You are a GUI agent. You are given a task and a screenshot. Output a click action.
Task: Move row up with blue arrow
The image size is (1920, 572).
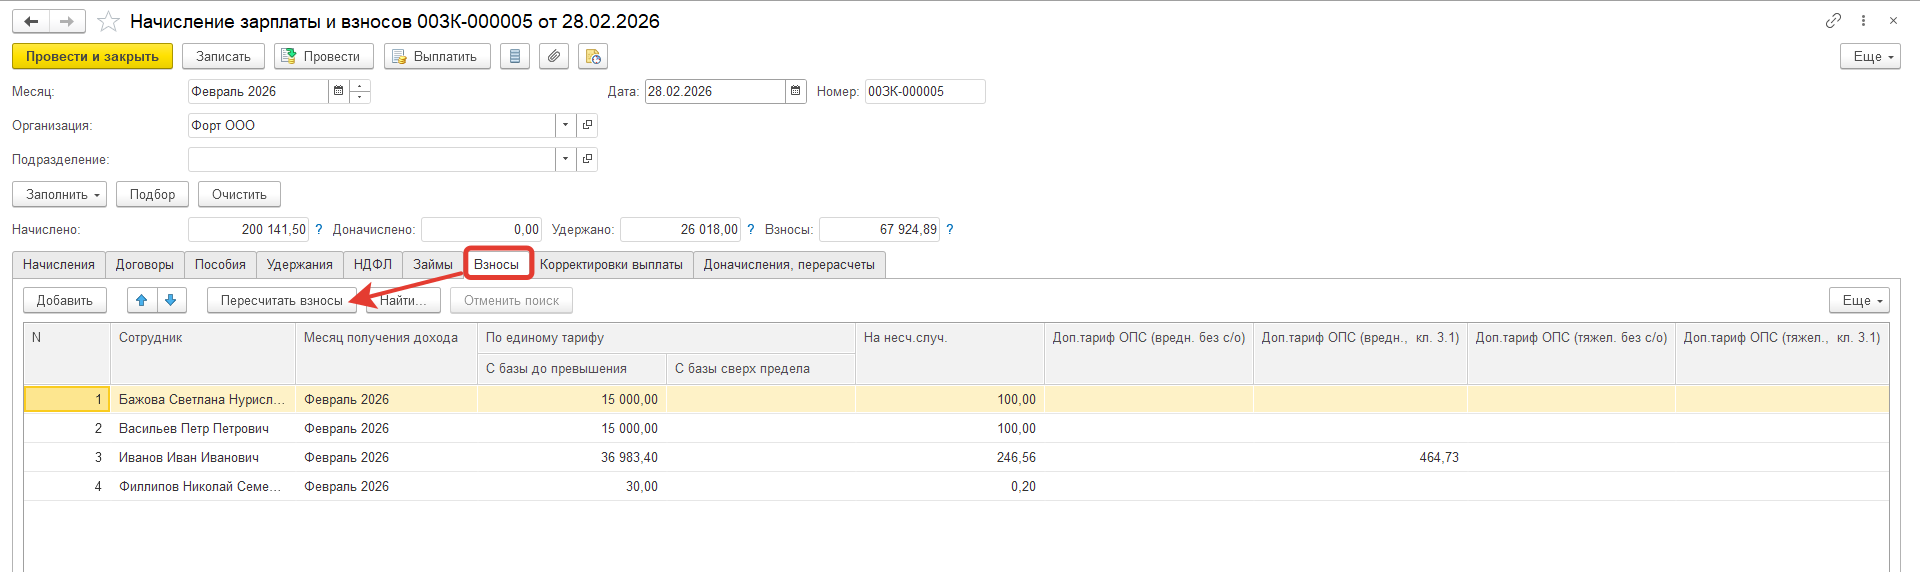coord(142,300)
